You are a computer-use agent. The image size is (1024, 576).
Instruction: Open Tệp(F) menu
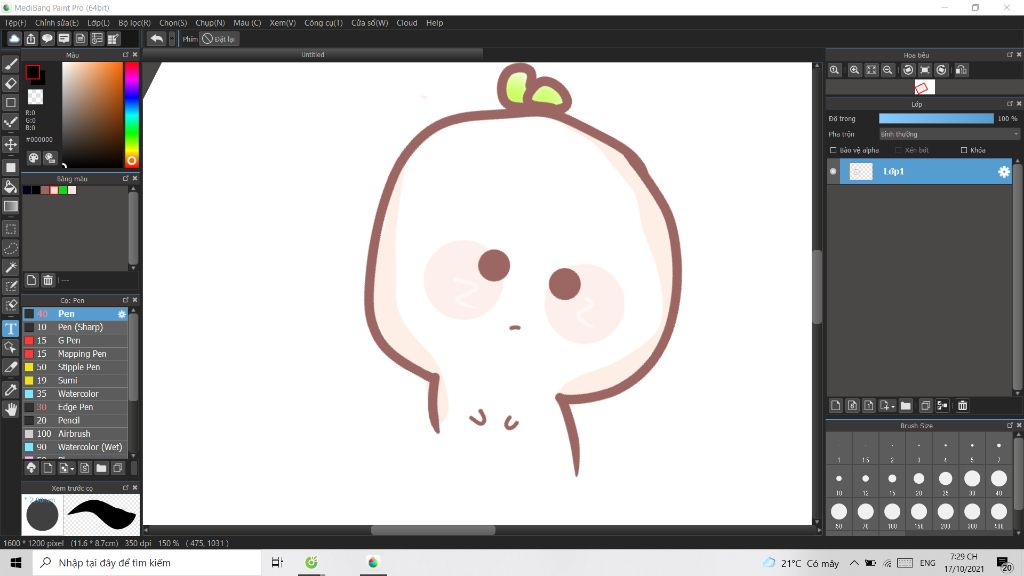pos(16,23)
